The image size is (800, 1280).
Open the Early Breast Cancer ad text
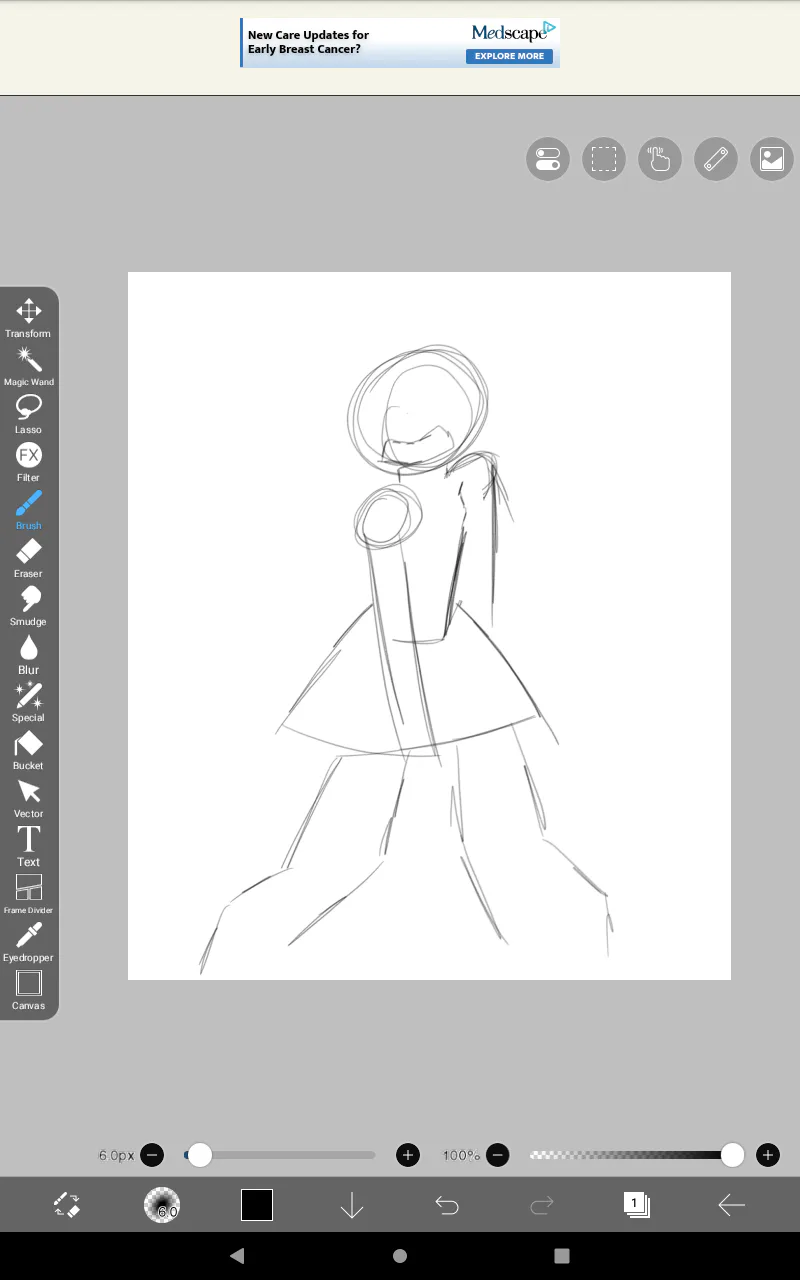point(308,42)
